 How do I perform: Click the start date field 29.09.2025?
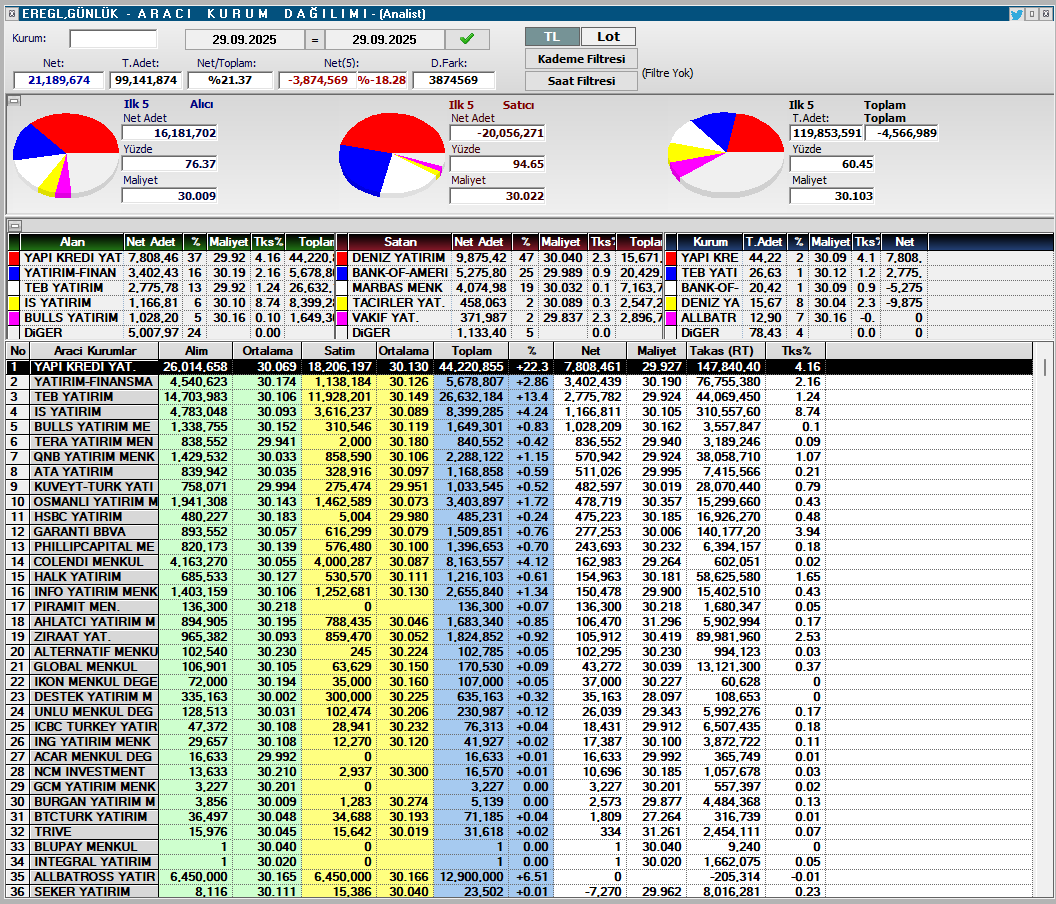pyautogui.click(x=244, y=40)
